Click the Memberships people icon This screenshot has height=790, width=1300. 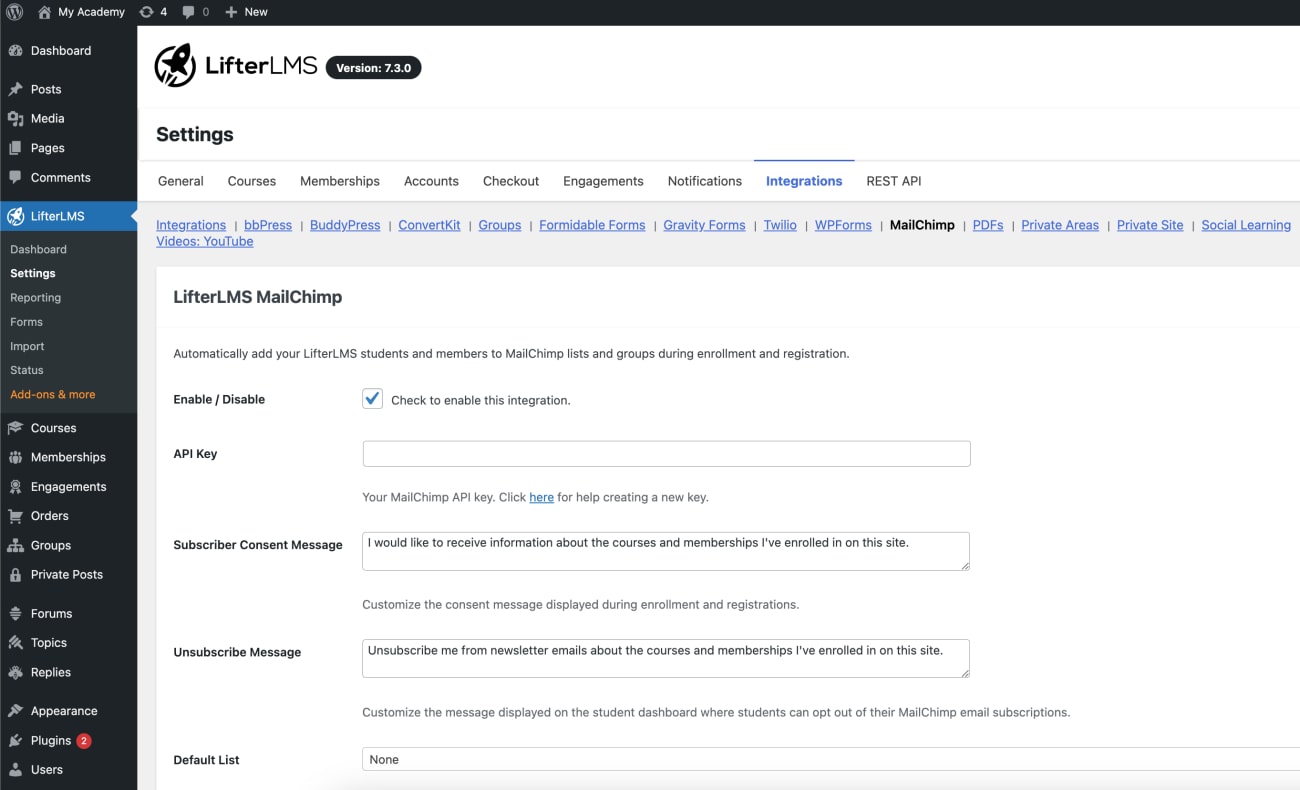pos(15,457)
